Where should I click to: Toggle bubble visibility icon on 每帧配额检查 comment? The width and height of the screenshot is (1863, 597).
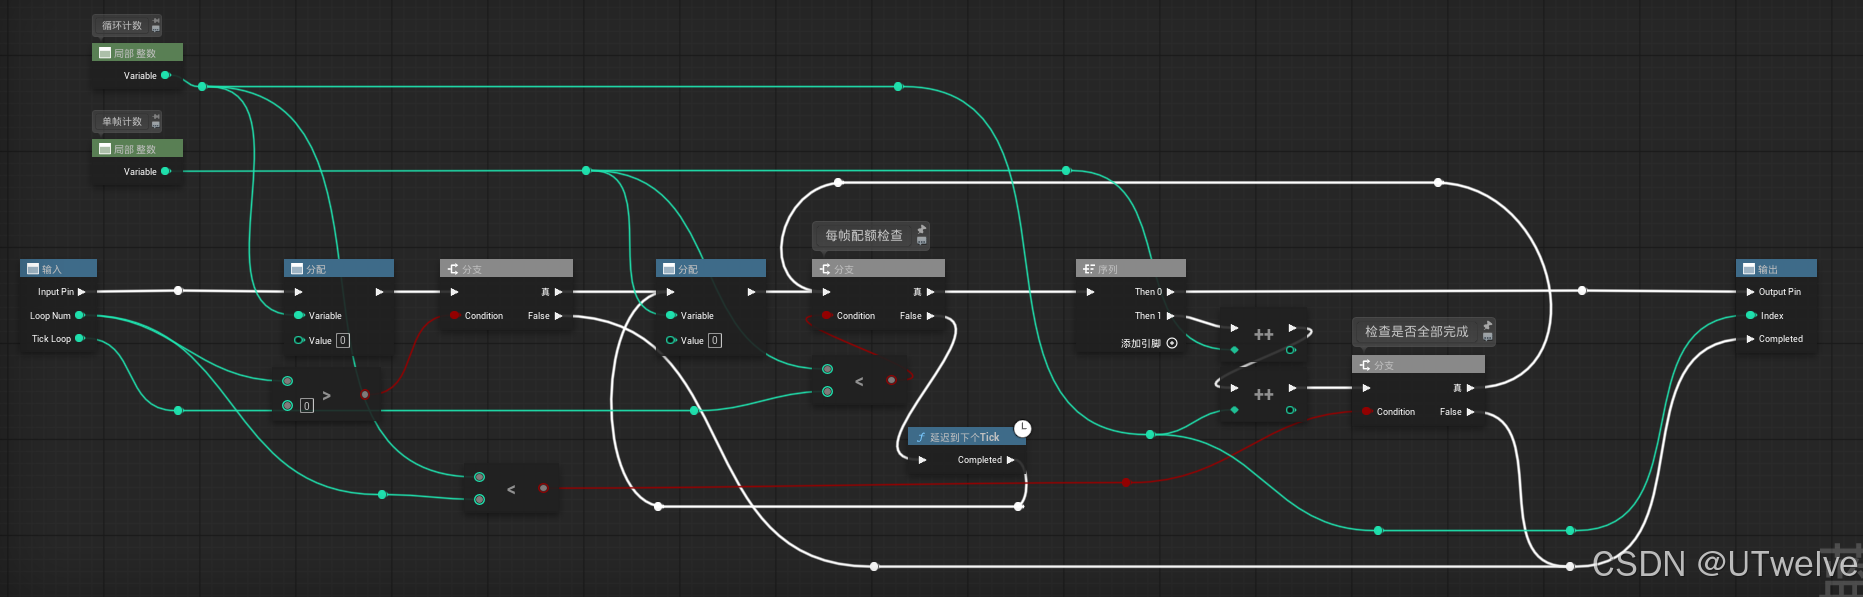click(x=922, y=241)
